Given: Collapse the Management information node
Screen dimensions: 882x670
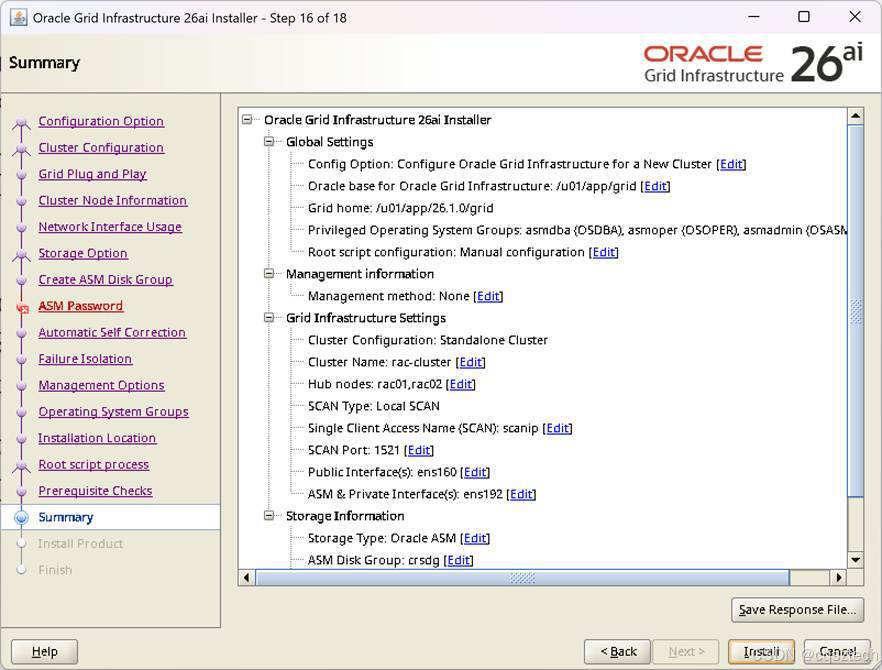Looking at the screenshot, I should click(x=269, y=273).
